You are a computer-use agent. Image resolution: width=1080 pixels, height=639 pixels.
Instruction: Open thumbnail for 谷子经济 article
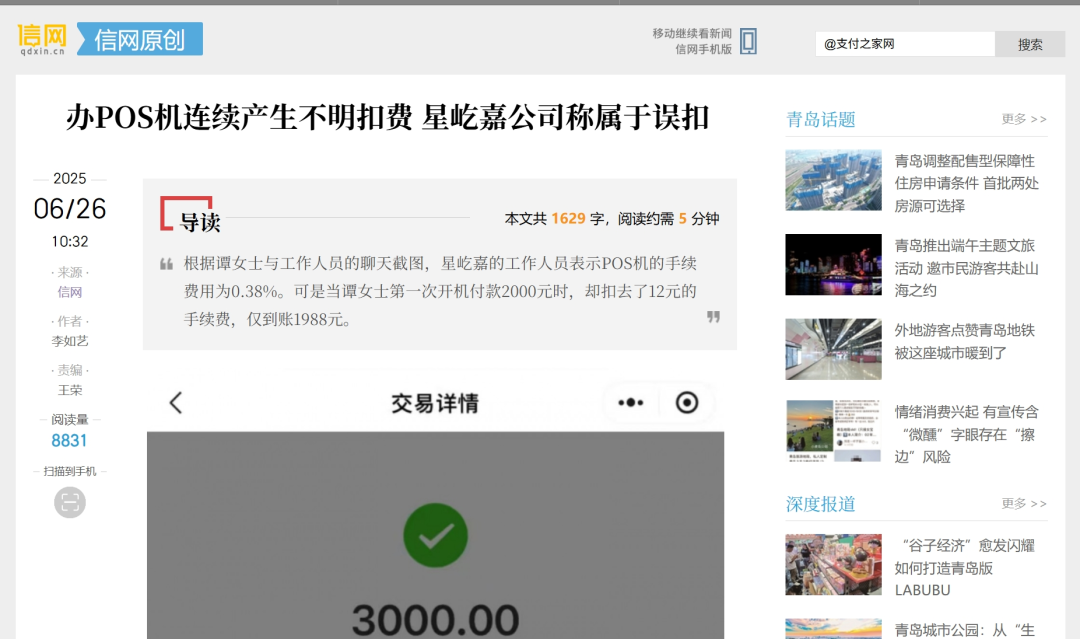833,565
